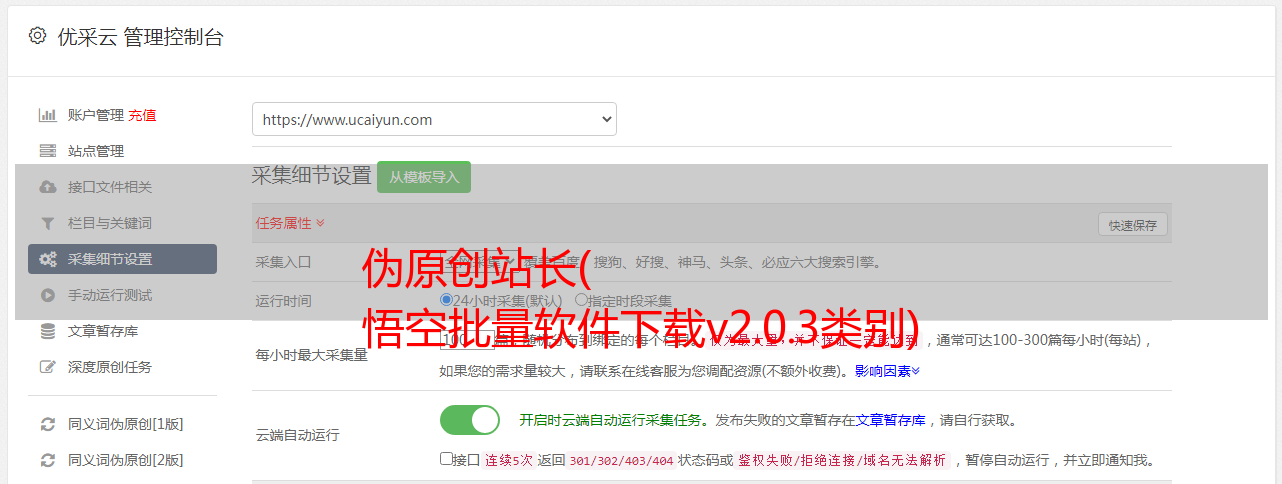Enable the 接口 pause-on-failure checkbox
Screen dimensions: 1282x484
click(446, 459)
